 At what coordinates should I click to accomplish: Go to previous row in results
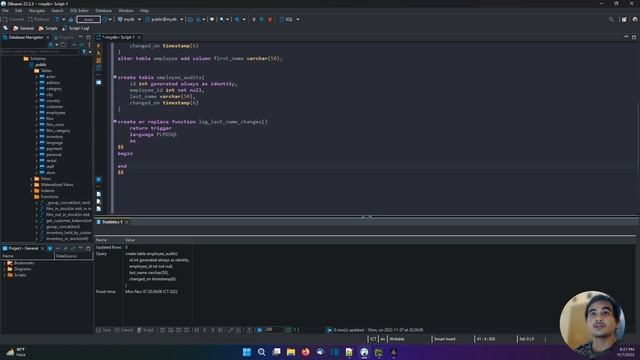pyautogui.click(x=204, y=330)
